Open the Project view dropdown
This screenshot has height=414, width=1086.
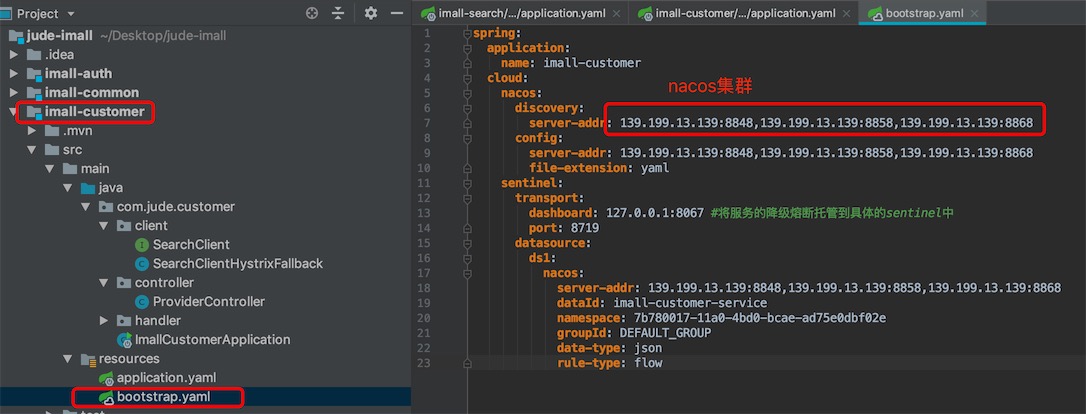71,14
